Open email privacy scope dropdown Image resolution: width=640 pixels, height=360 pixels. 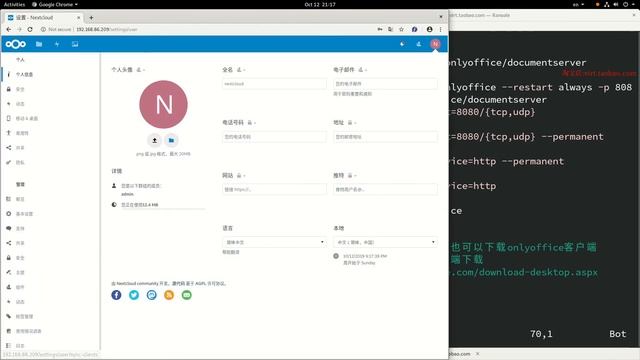[x=362, y=70]
